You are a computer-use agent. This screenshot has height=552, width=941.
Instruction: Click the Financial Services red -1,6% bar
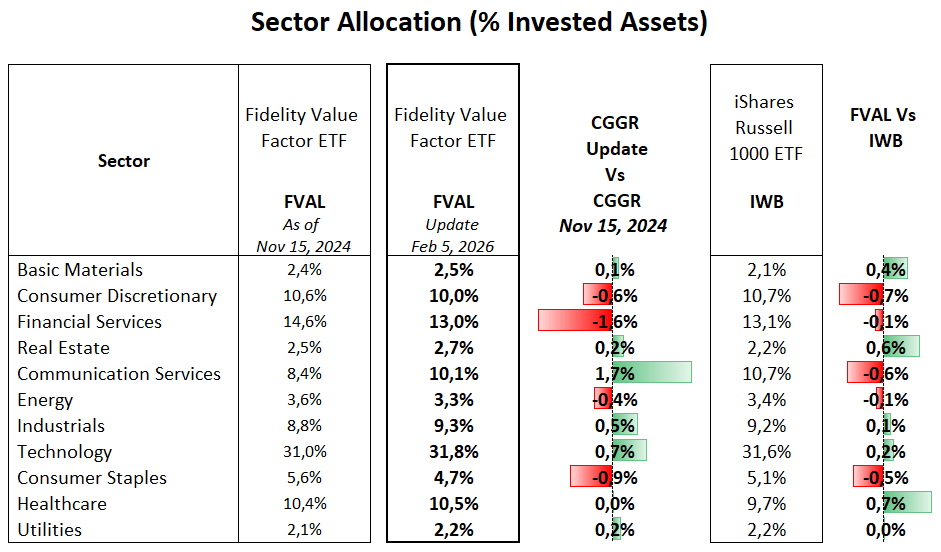[x=575, y=321]
